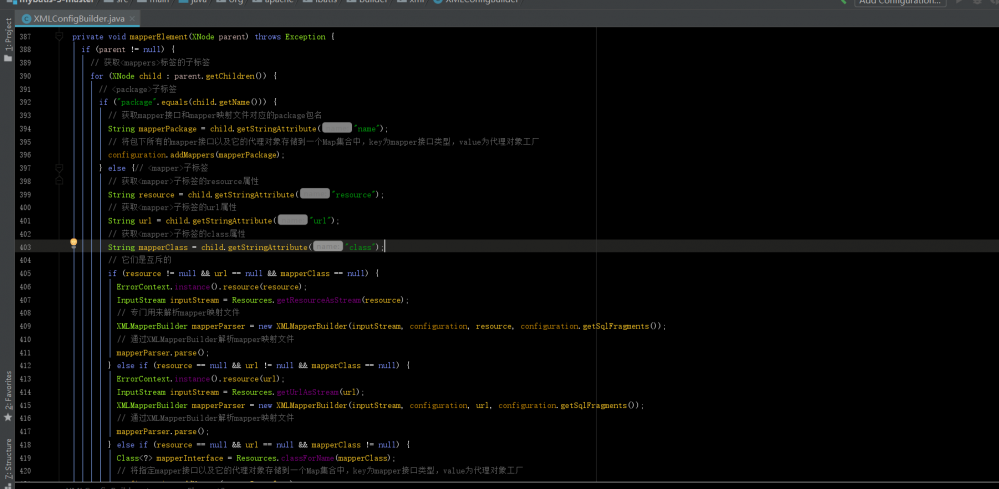
Task: Collapse the mapperElement method fold at line 387
Action: tap(59, 36)
